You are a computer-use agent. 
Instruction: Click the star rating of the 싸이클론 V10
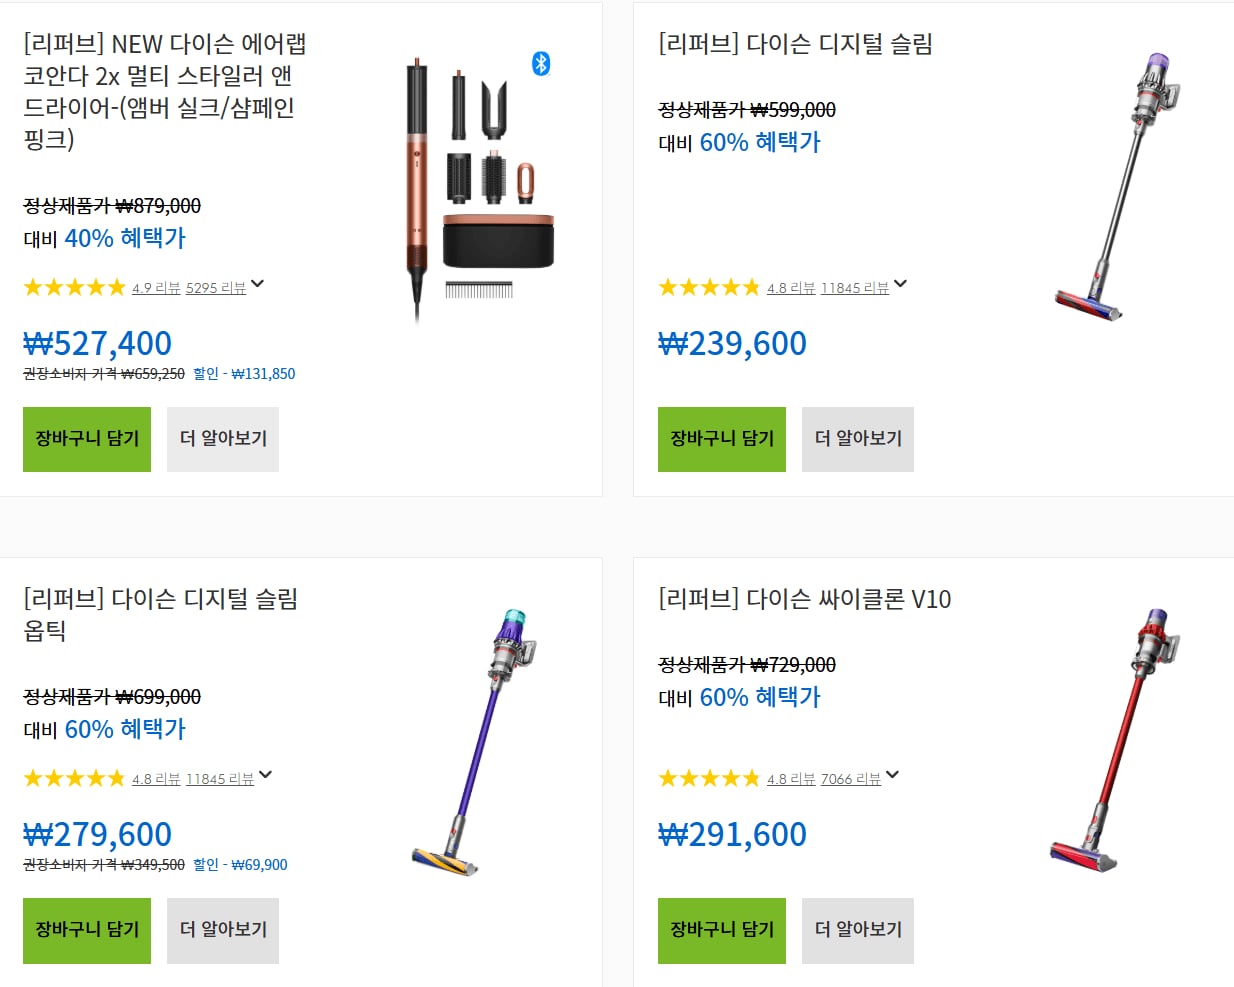[x=710, y=779]
